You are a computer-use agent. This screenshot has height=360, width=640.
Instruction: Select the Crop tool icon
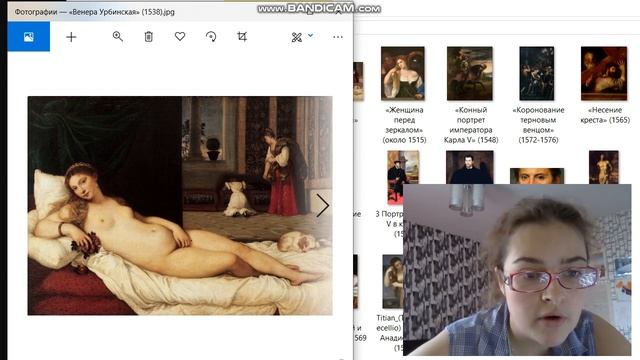(x=242, y=37)
